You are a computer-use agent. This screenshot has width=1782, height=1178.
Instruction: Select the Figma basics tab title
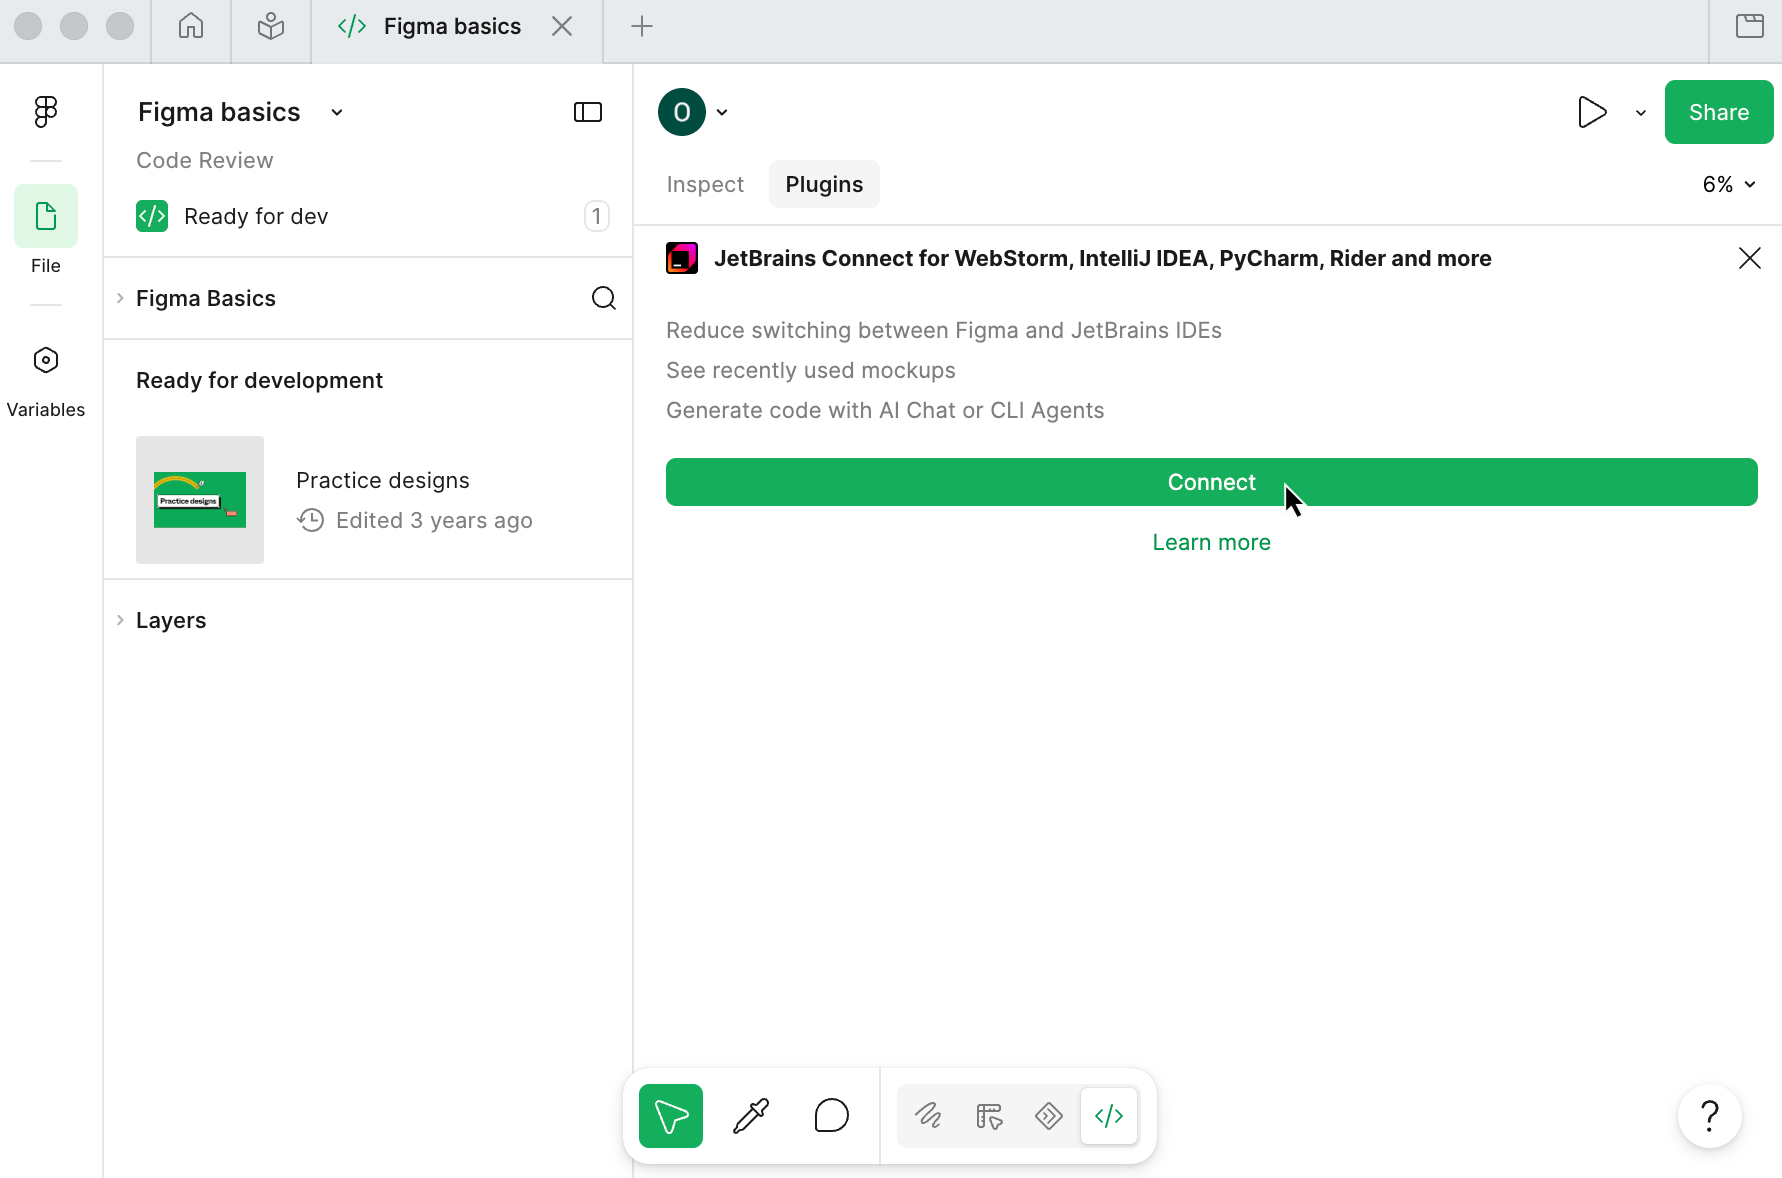(x=452, y=26)
